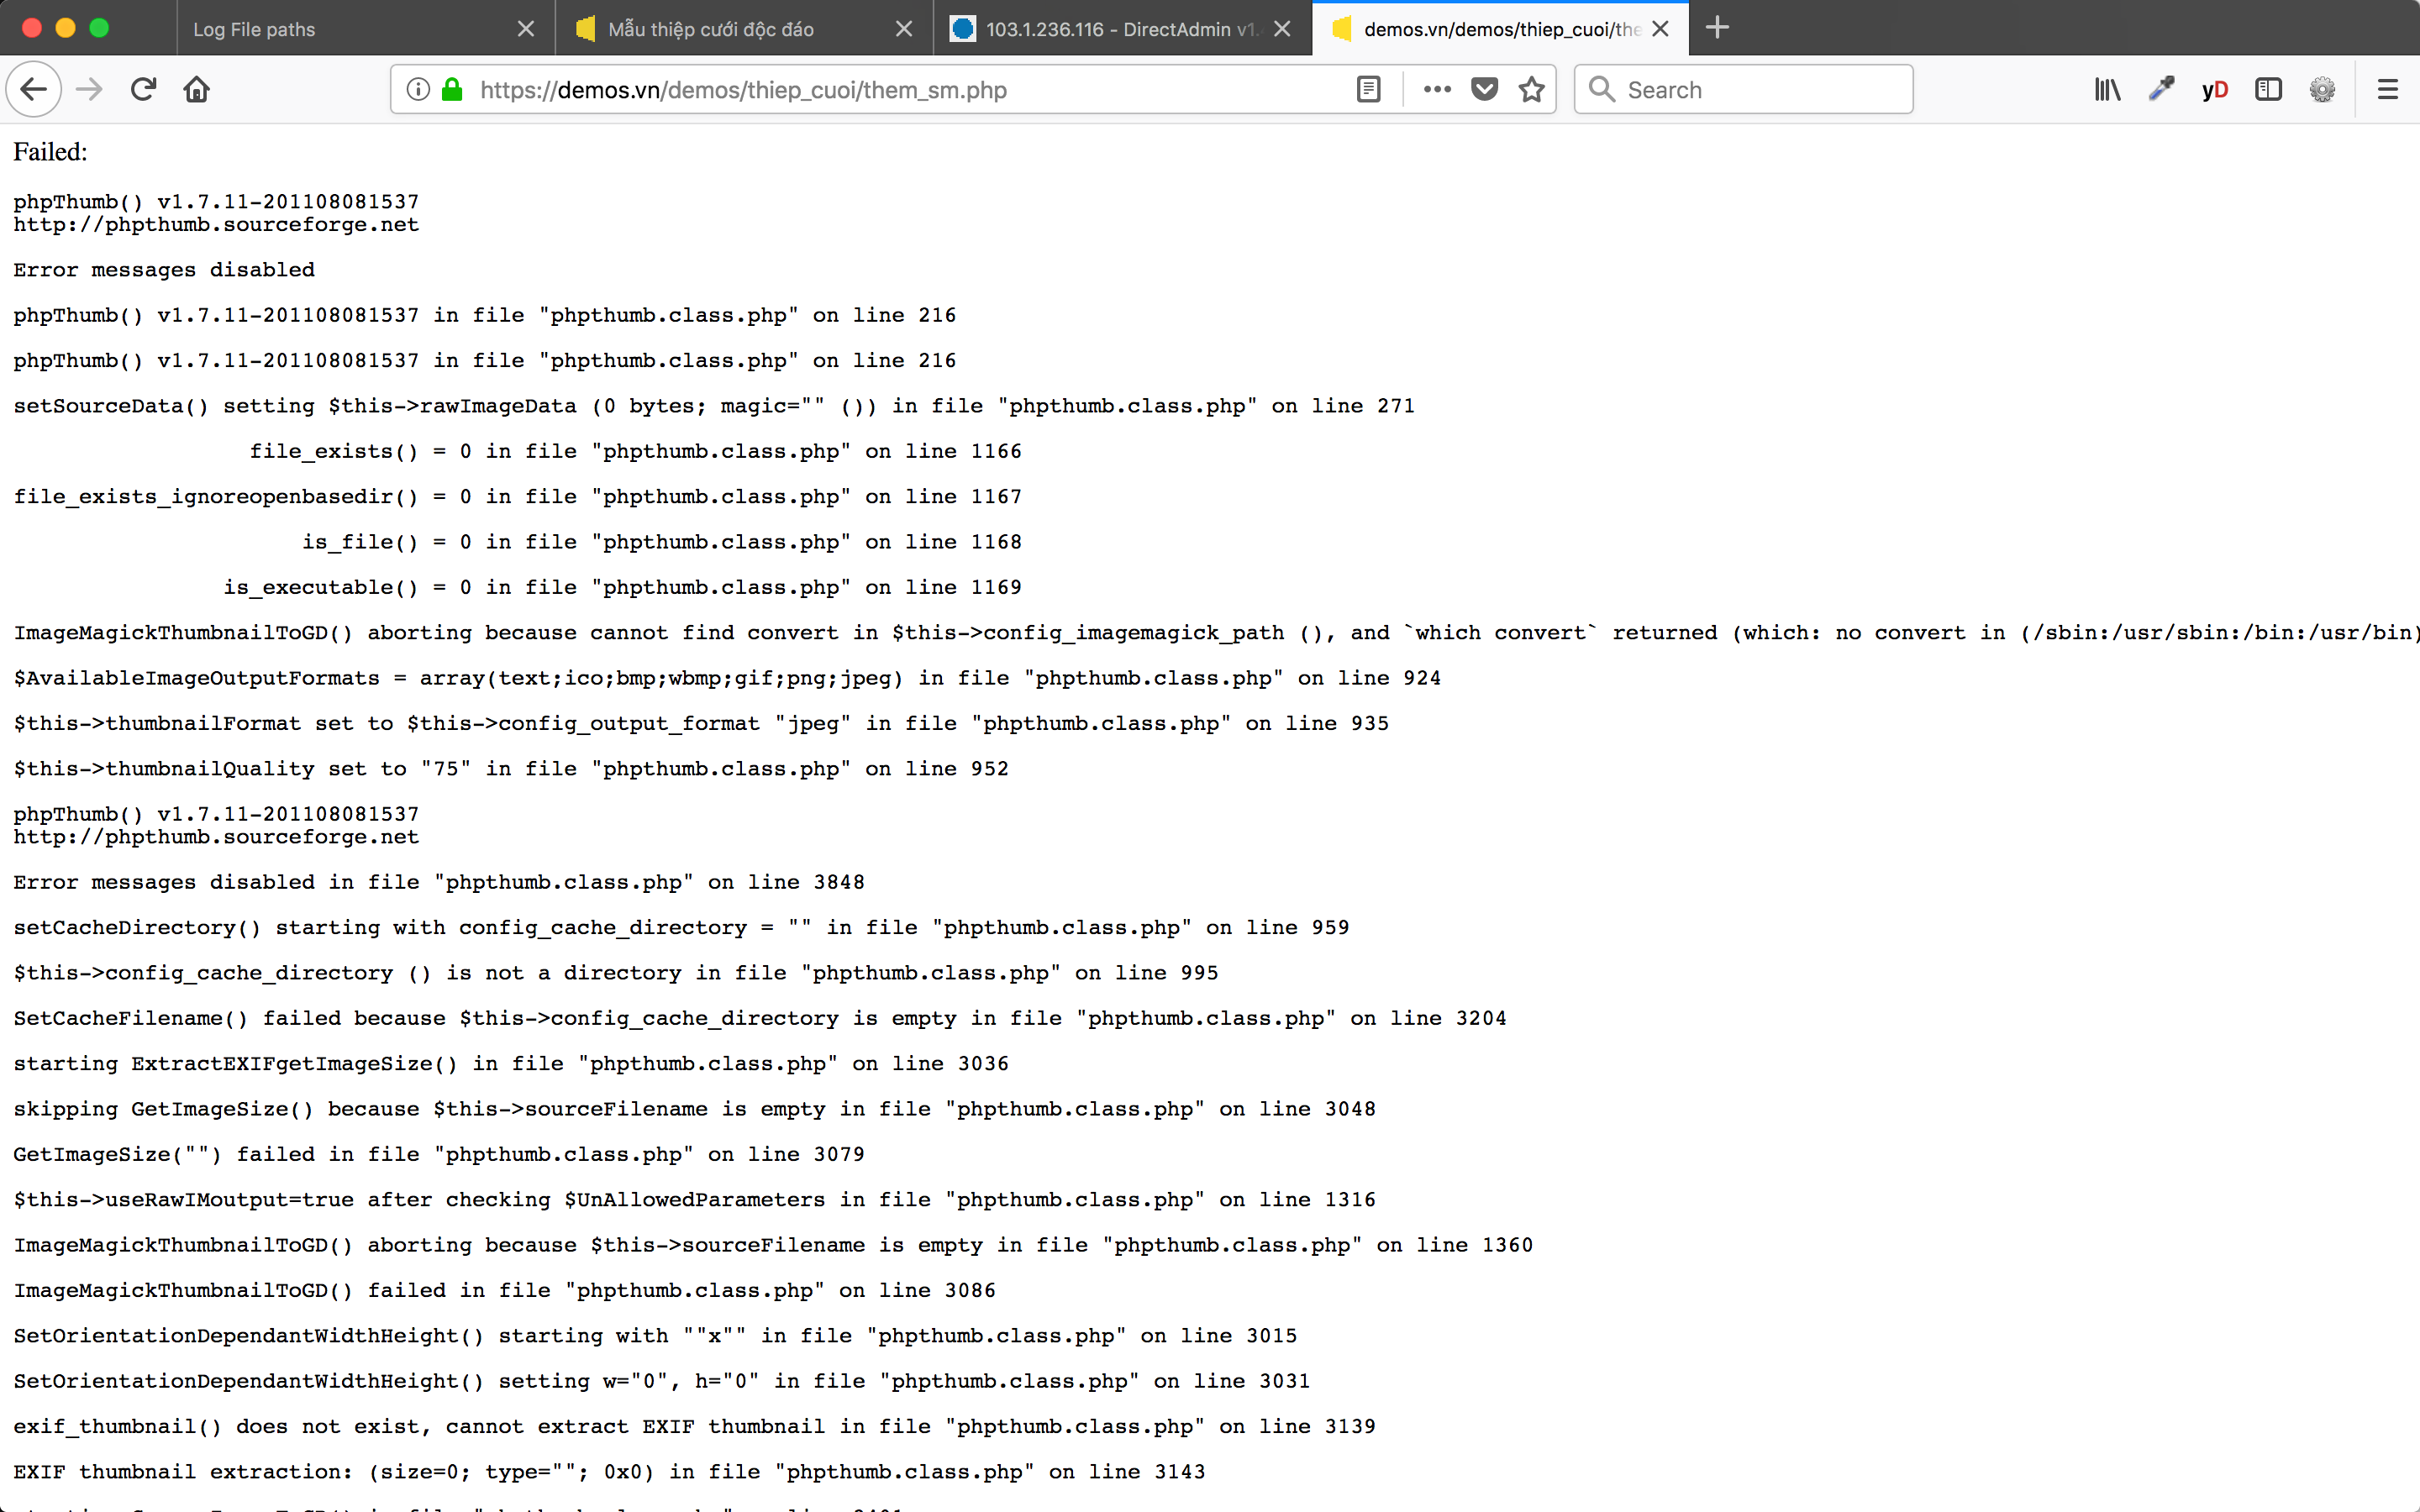Click the useRawIMoutput=true line 1316
Viewport: 2420px width, 1512px height.
point(694,1200)
